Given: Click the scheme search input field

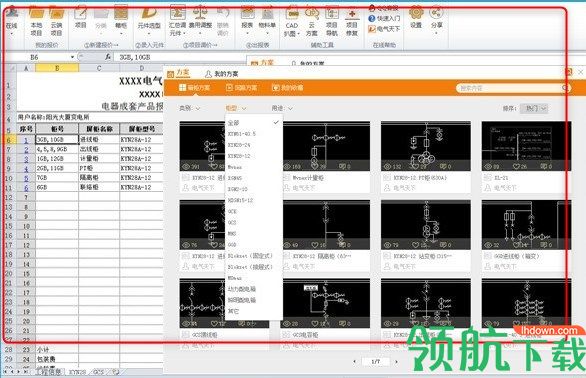Looking at the screenshot, I should pos(509,88).
